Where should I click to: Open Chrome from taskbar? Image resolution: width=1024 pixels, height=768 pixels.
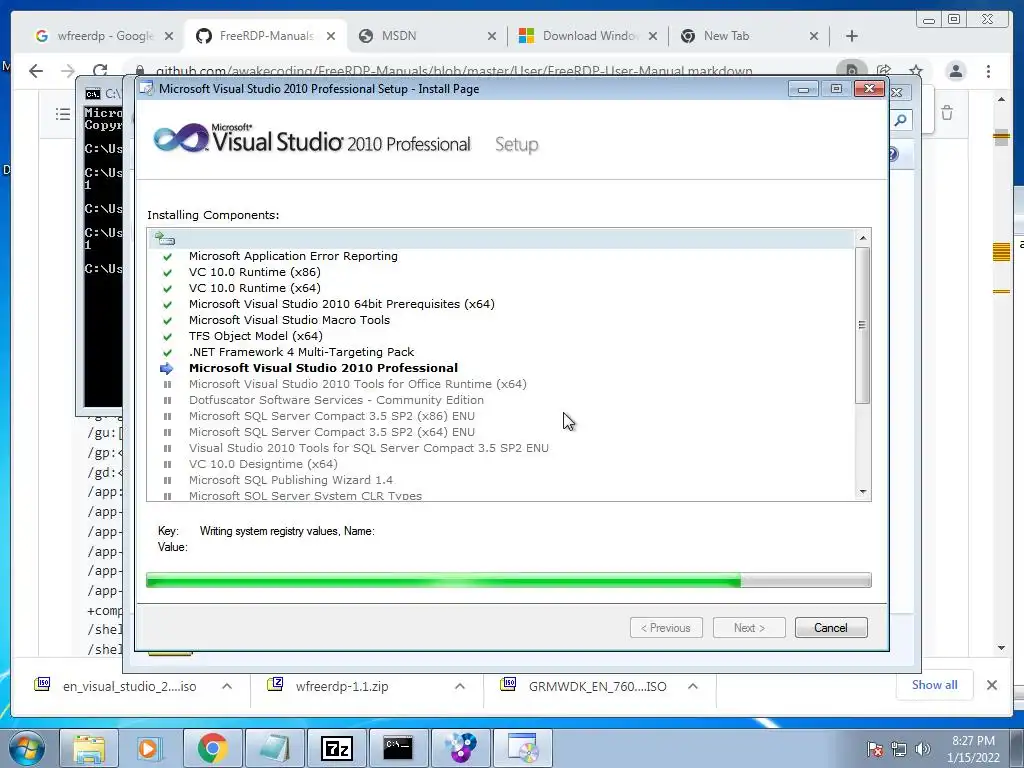pyautogui.click(x=212, y=748)
